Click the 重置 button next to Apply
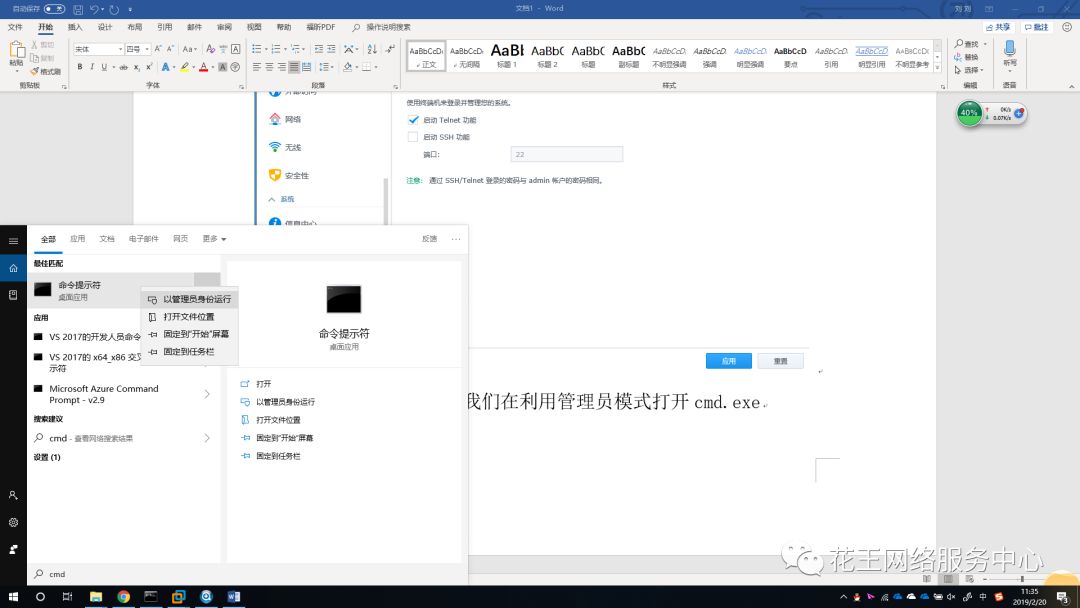This screenshot has width=1080, height=608. (781, 361)
